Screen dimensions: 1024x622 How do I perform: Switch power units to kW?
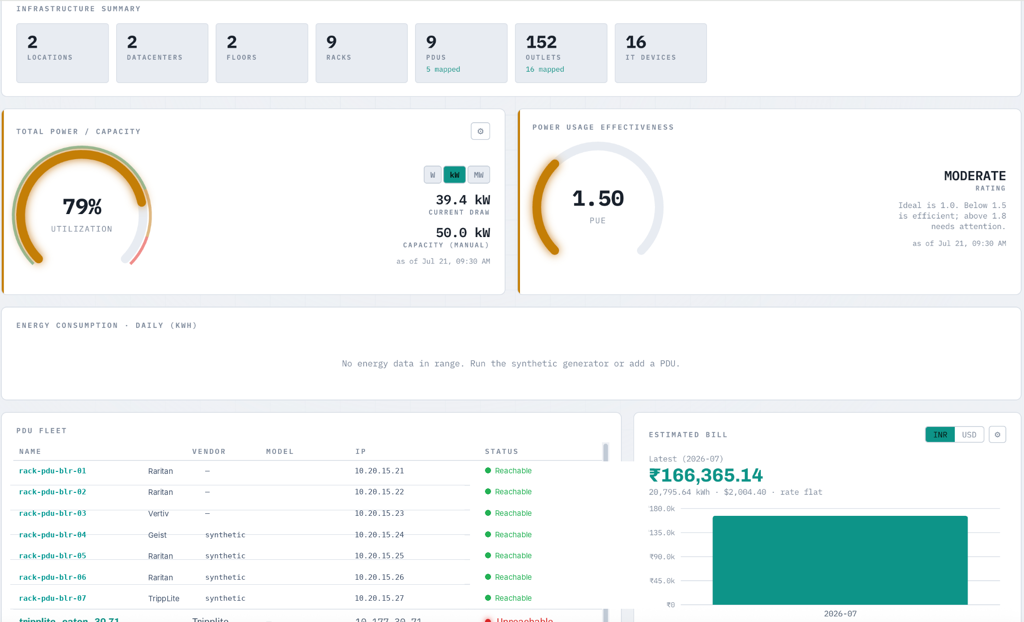pyautogui.click(x=455, y=175)
